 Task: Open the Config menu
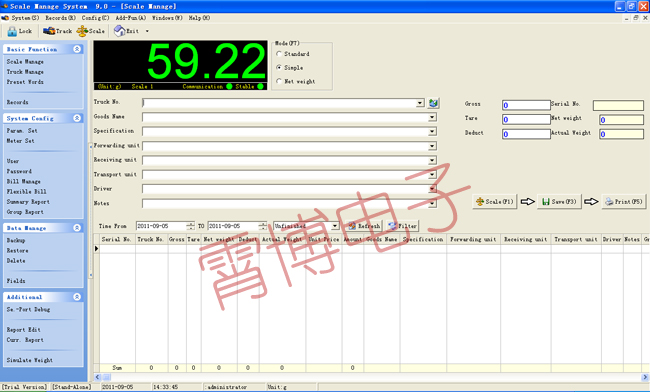click(x=95, y=18)
